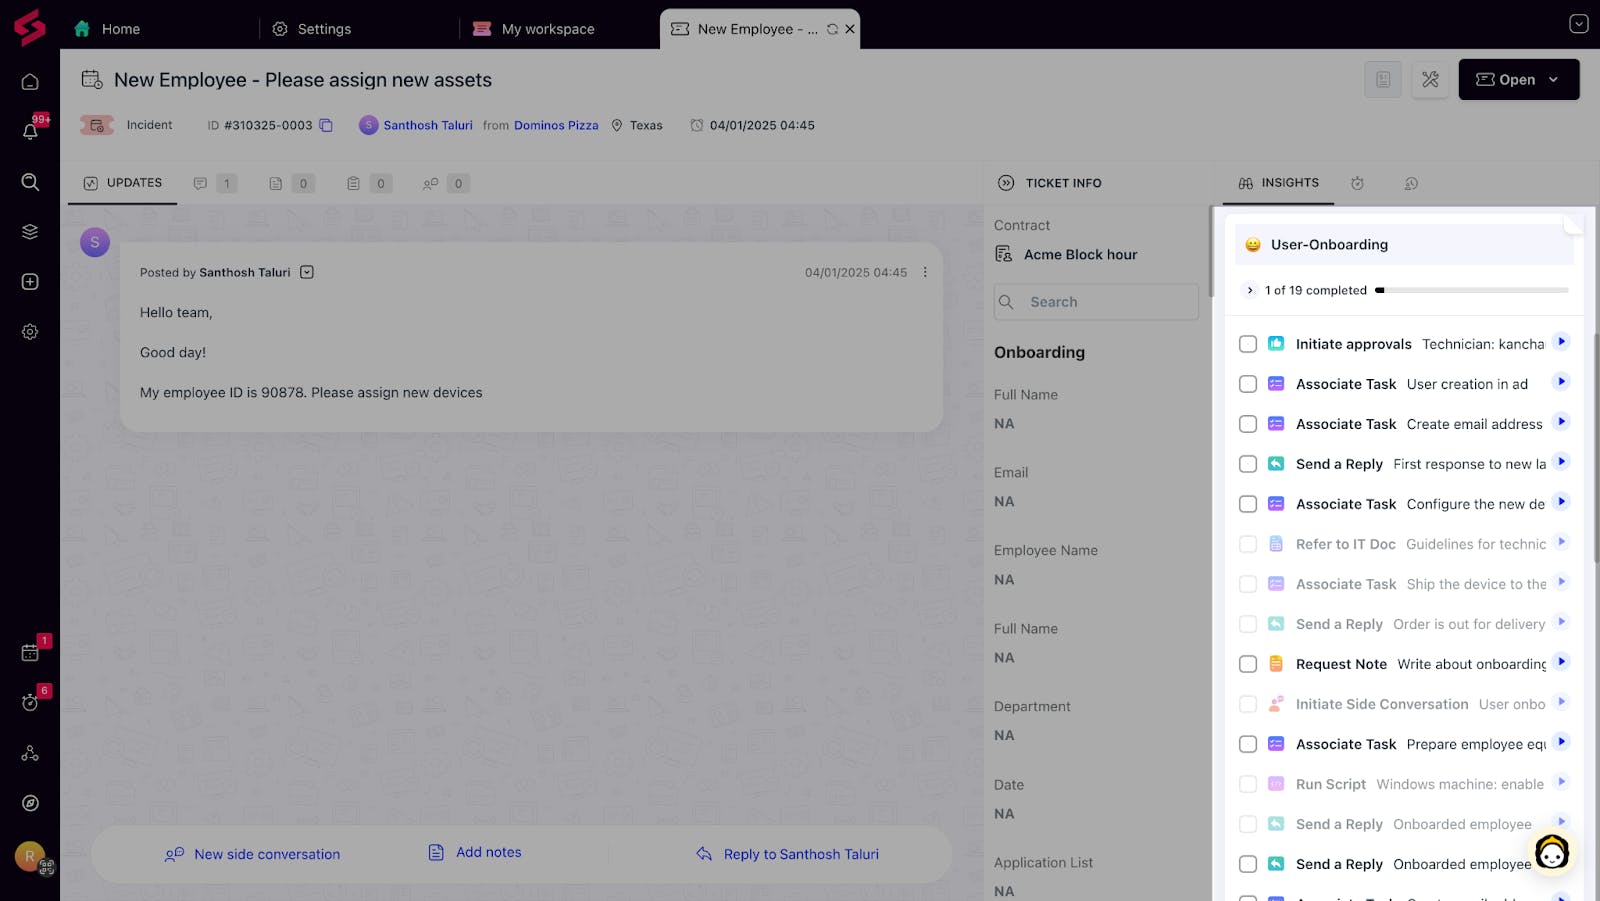The image size is (1600, 901).
Task: Open the network hierarchy icon in sidebar
Action: click(x=30, y=753)
